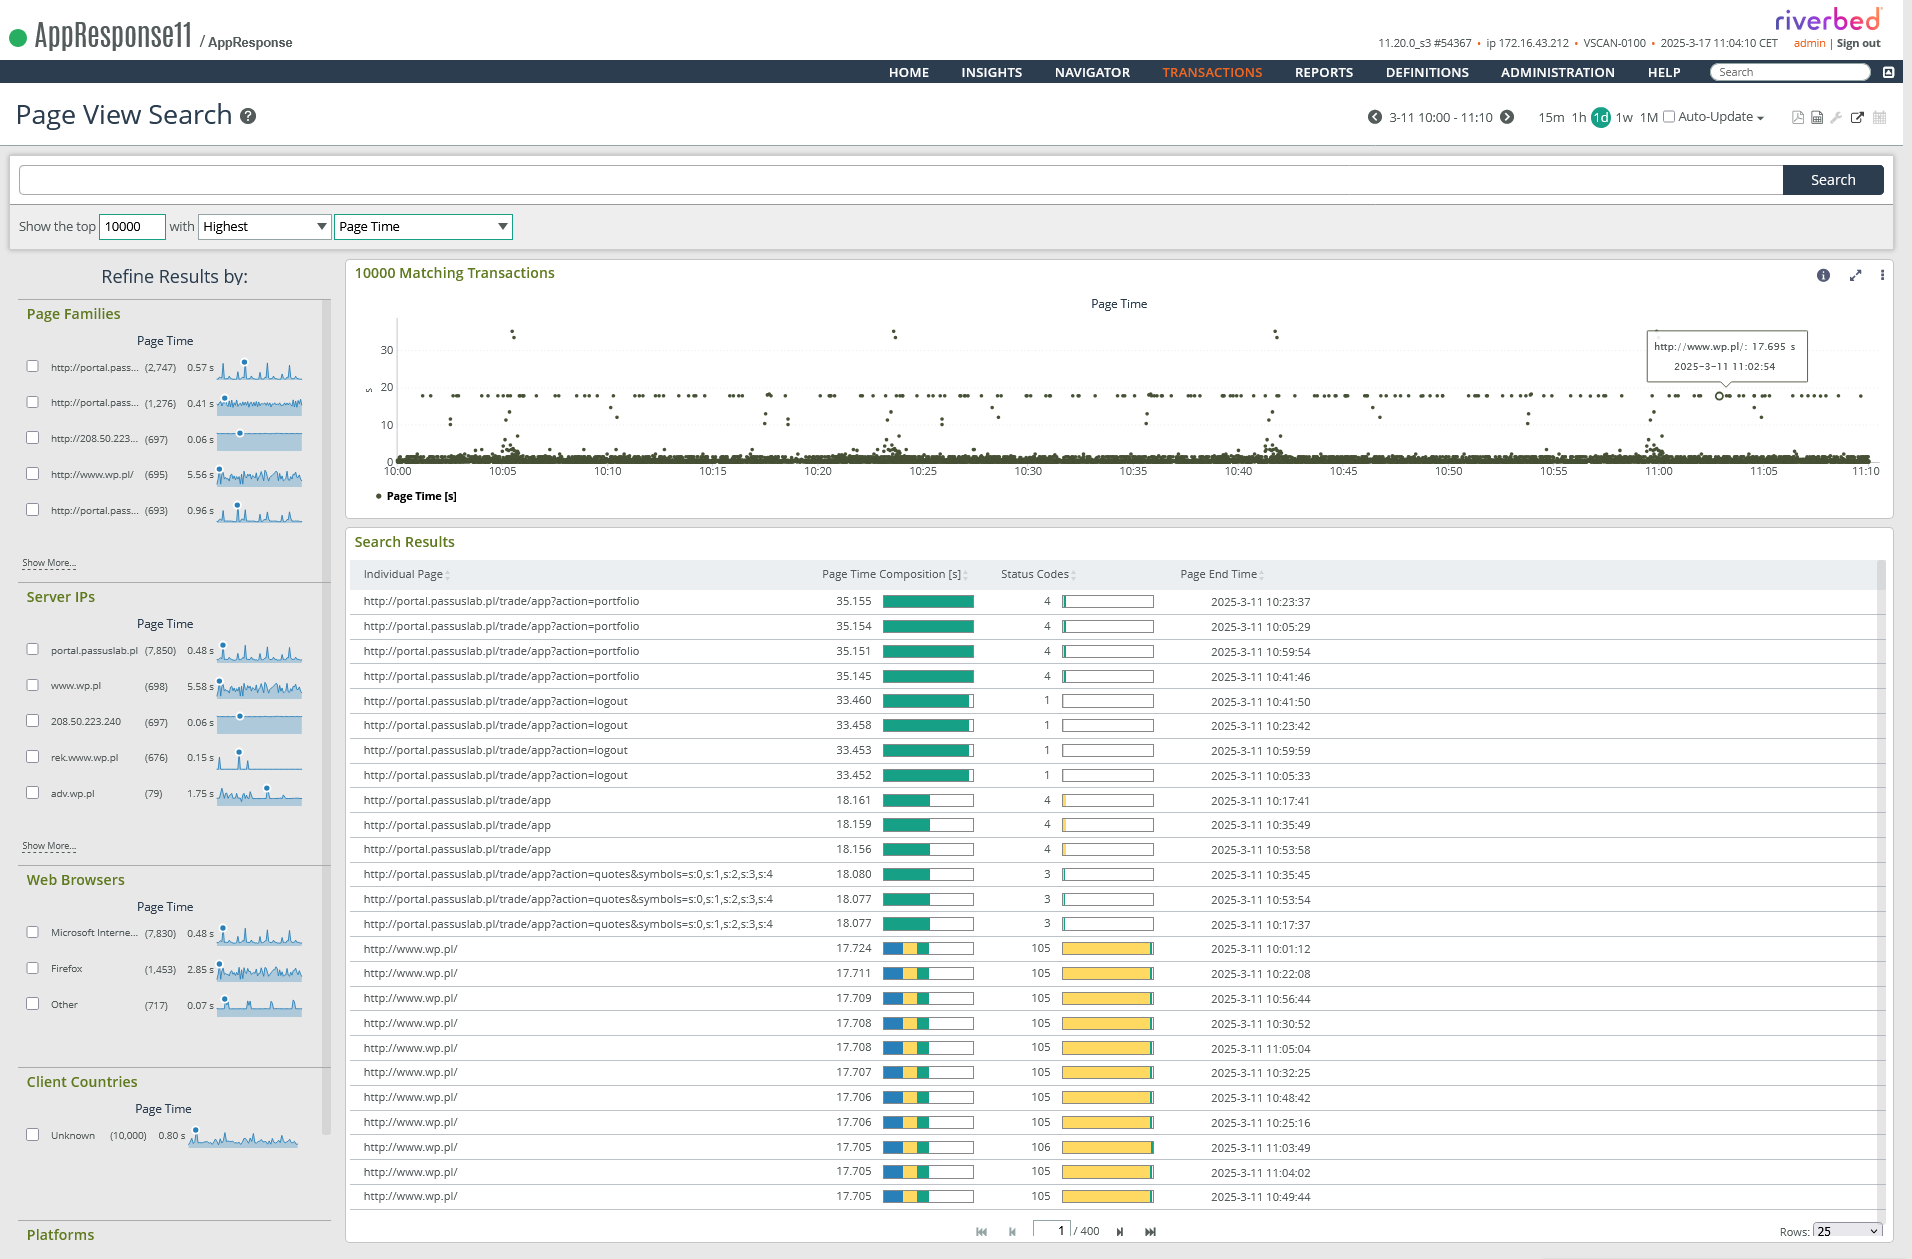This screenshot has width=1912, height=1259.
Task: Open the ADMINISTRATION menu
Action: click(1557, 72)
